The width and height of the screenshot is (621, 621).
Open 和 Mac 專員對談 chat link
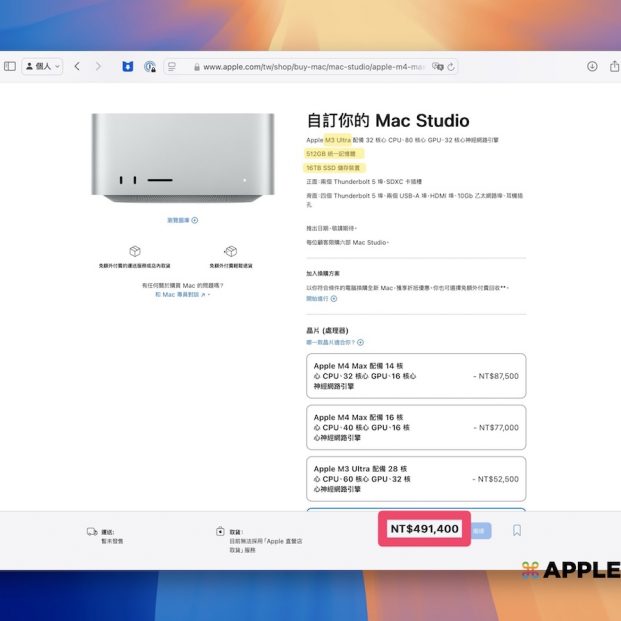(181, 295)
